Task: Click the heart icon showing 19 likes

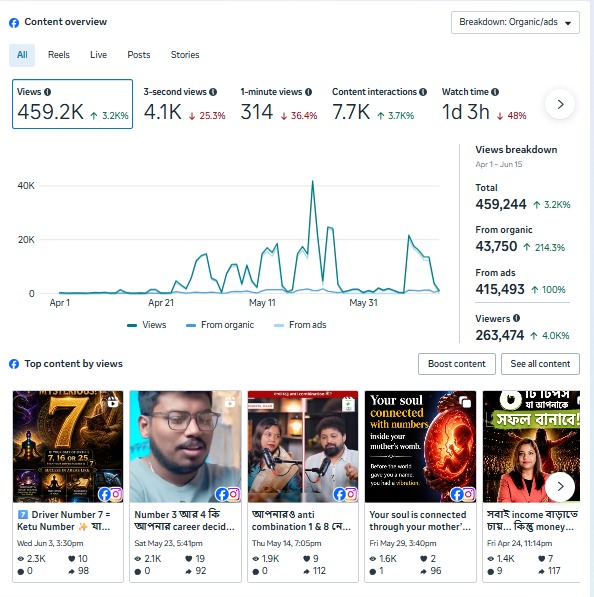Action: [x=188, y=559]
